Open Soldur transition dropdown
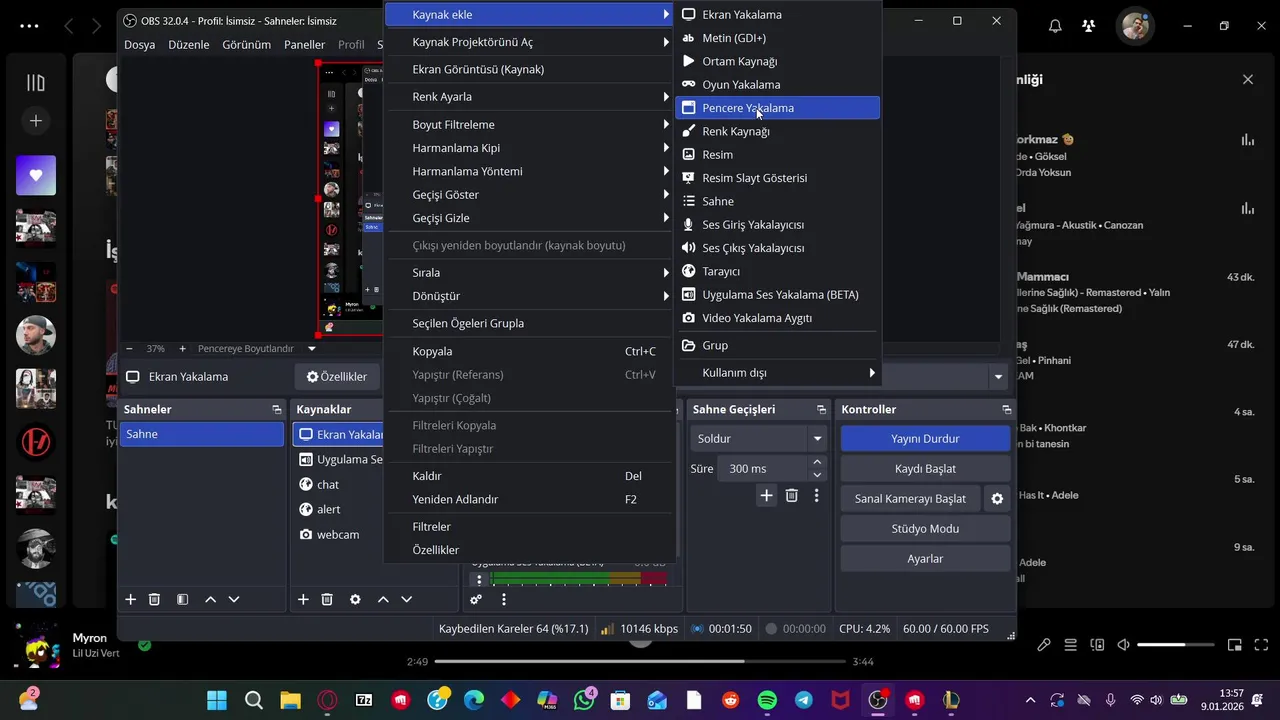The width and height of the screenshot is (1280, 720). (759, 439)
